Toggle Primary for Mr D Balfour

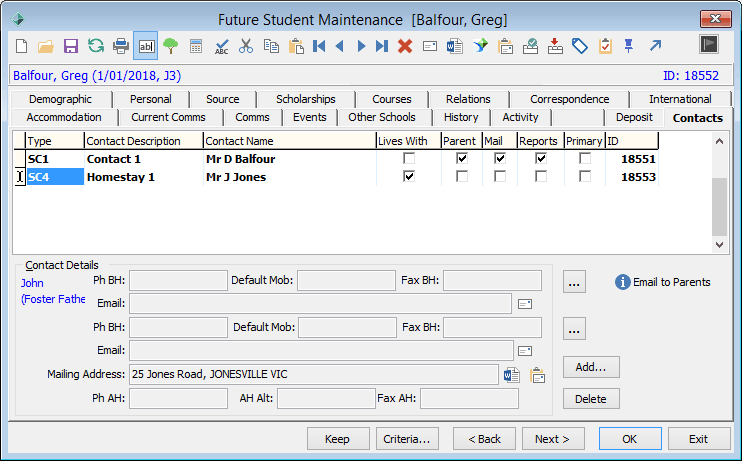coord(585,159)
